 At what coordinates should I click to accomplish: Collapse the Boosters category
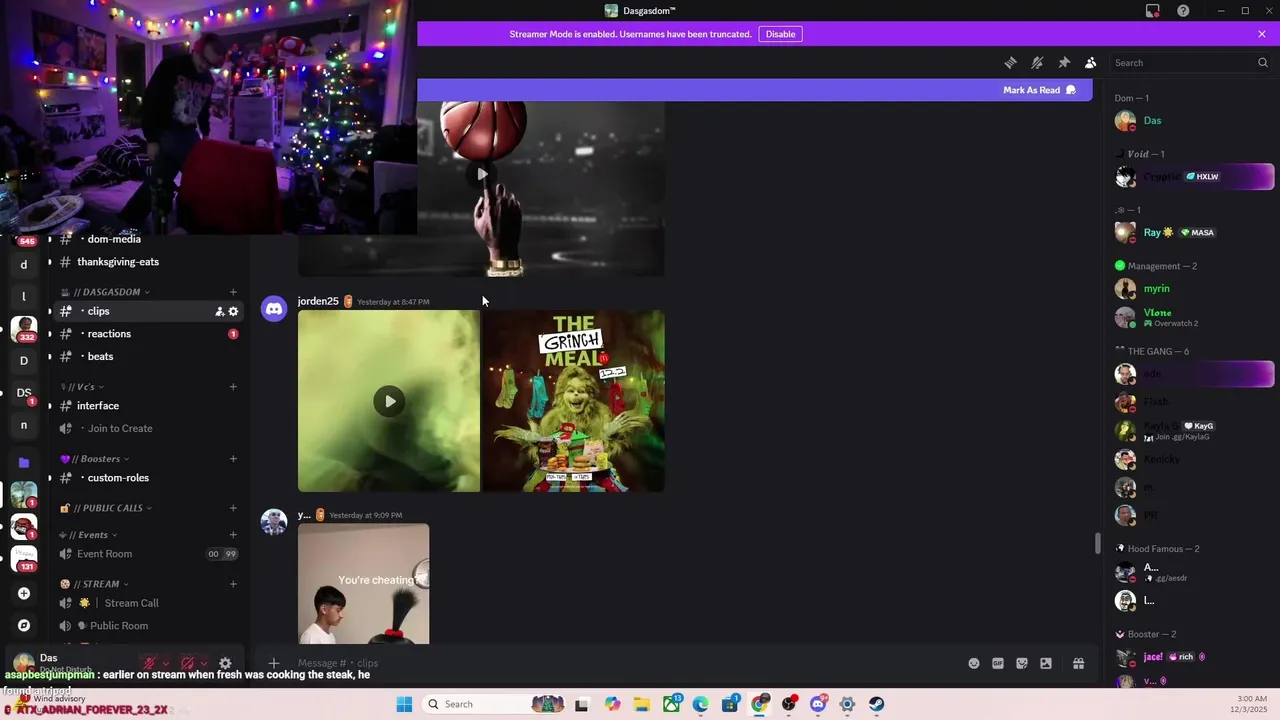96,459
